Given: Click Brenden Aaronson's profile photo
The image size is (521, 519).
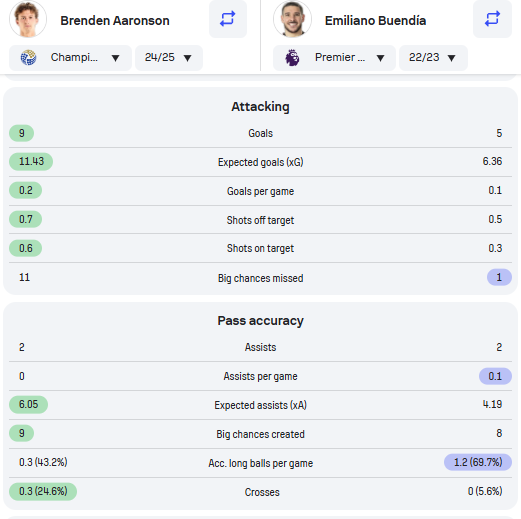Looking at the screenshot, I should pos(28,19).
